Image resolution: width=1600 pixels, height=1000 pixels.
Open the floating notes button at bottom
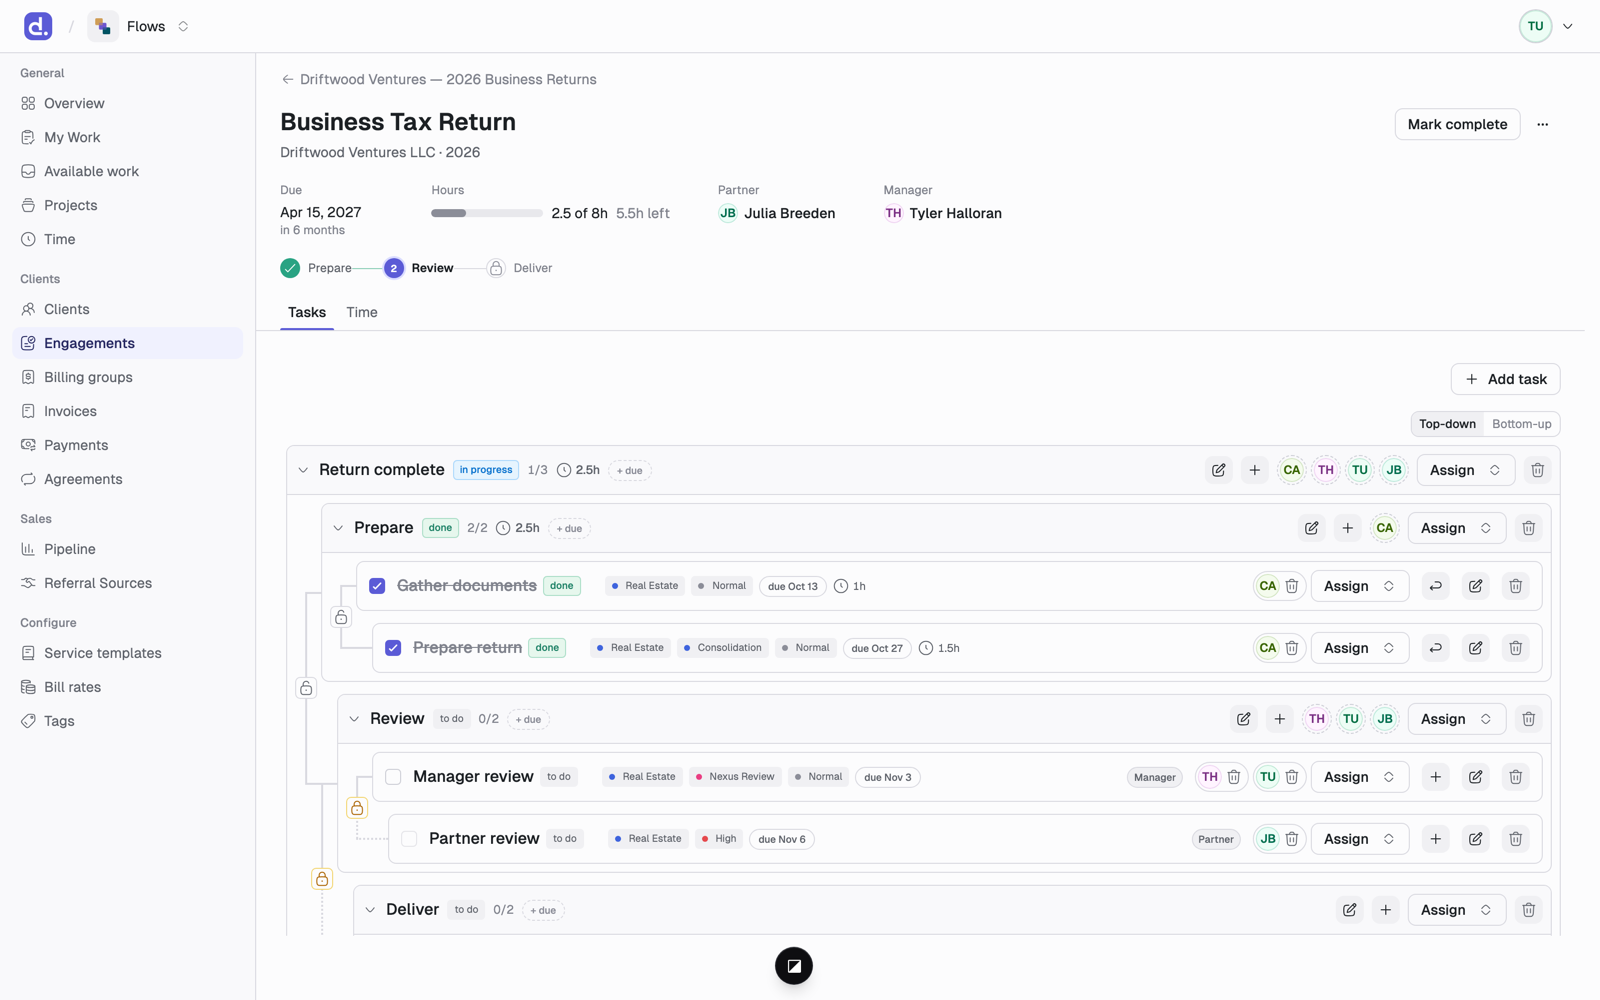(x=794, y=966)
